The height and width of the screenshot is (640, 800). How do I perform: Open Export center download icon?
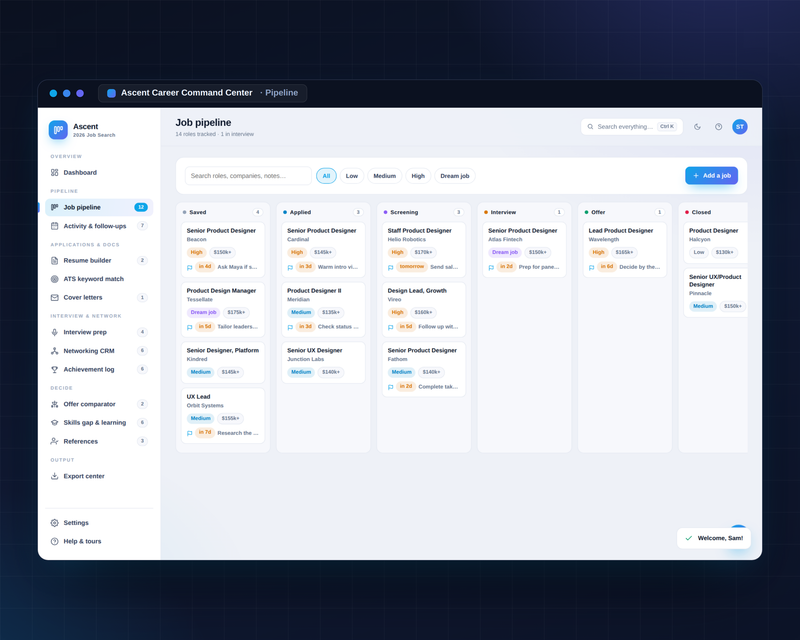pos(55,476)
